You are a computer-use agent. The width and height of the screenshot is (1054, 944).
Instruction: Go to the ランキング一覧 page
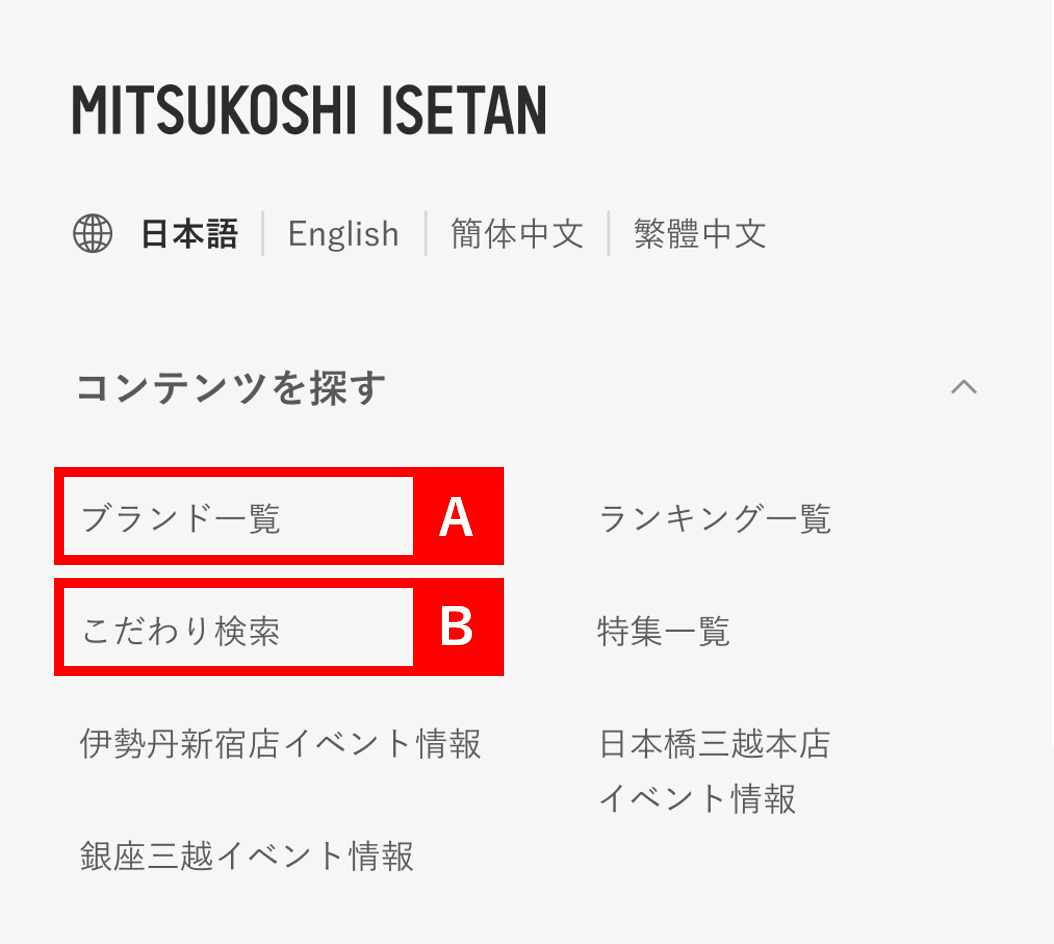[x=715, y=518]
